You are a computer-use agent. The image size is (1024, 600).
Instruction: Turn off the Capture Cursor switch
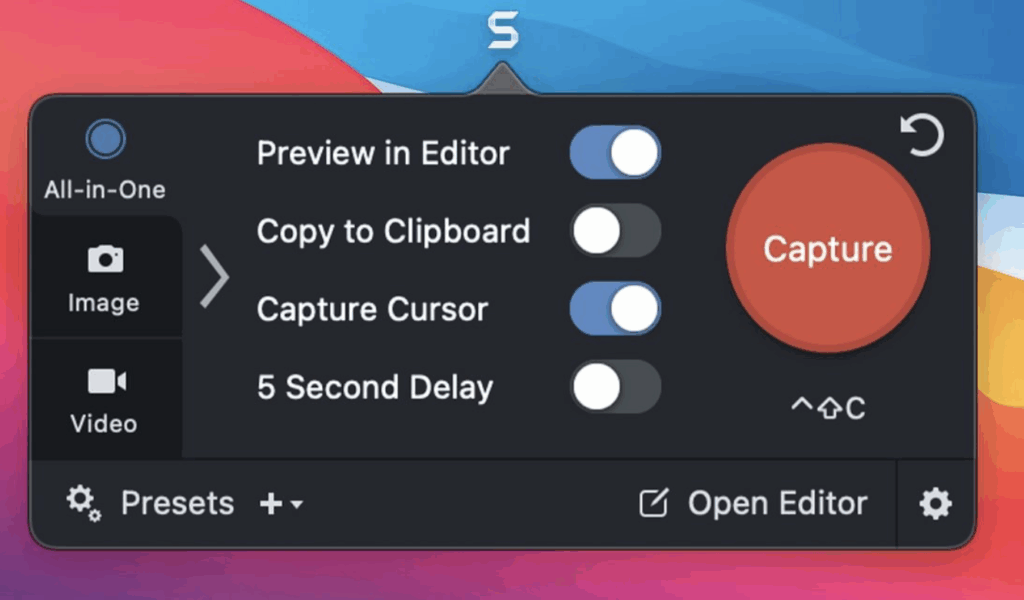click(x=615, y=308)
